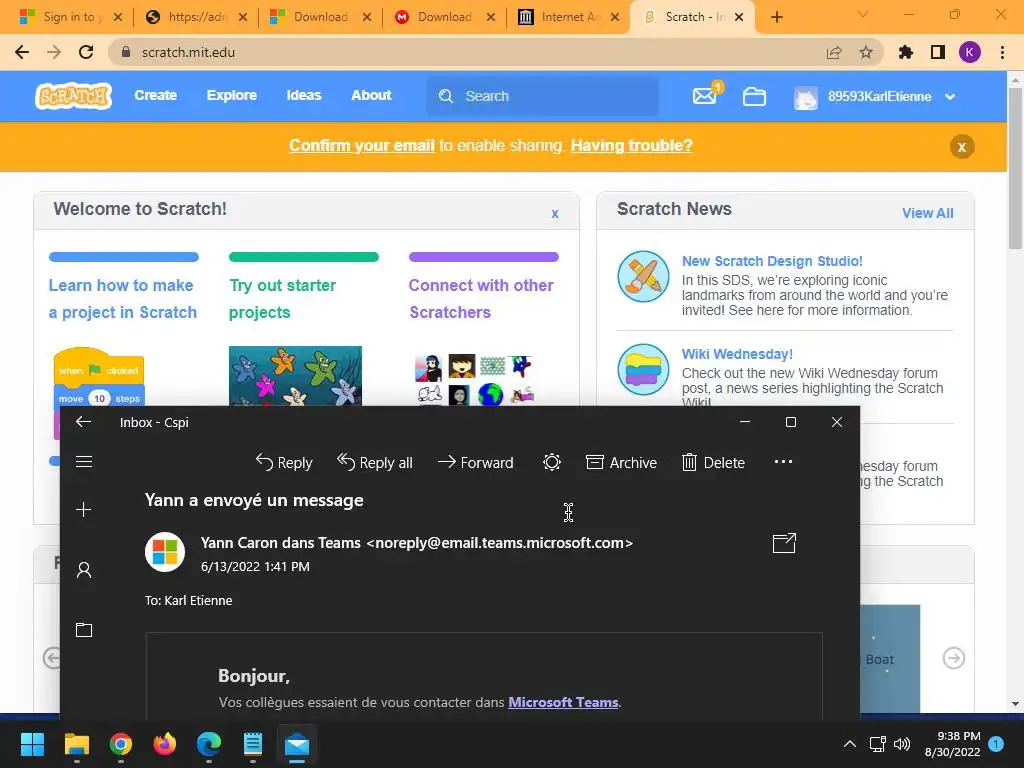
Task: Open Windows Start menu
Action: tap(32, 744)
